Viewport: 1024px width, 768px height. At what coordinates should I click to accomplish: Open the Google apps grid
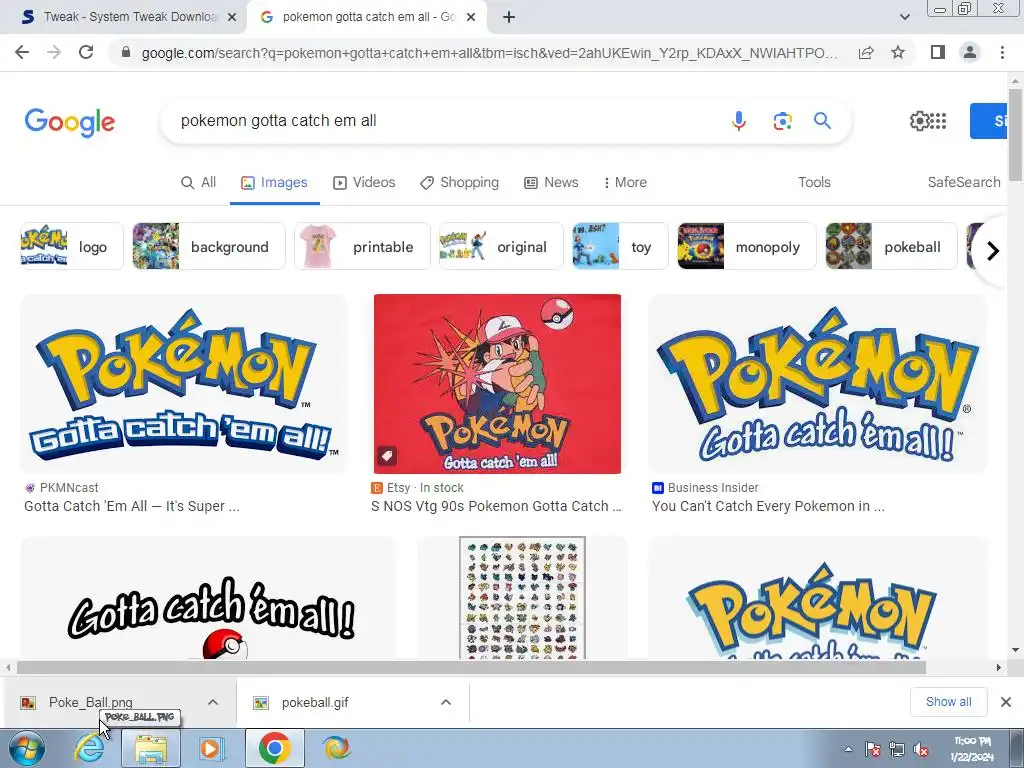[938, 121]
